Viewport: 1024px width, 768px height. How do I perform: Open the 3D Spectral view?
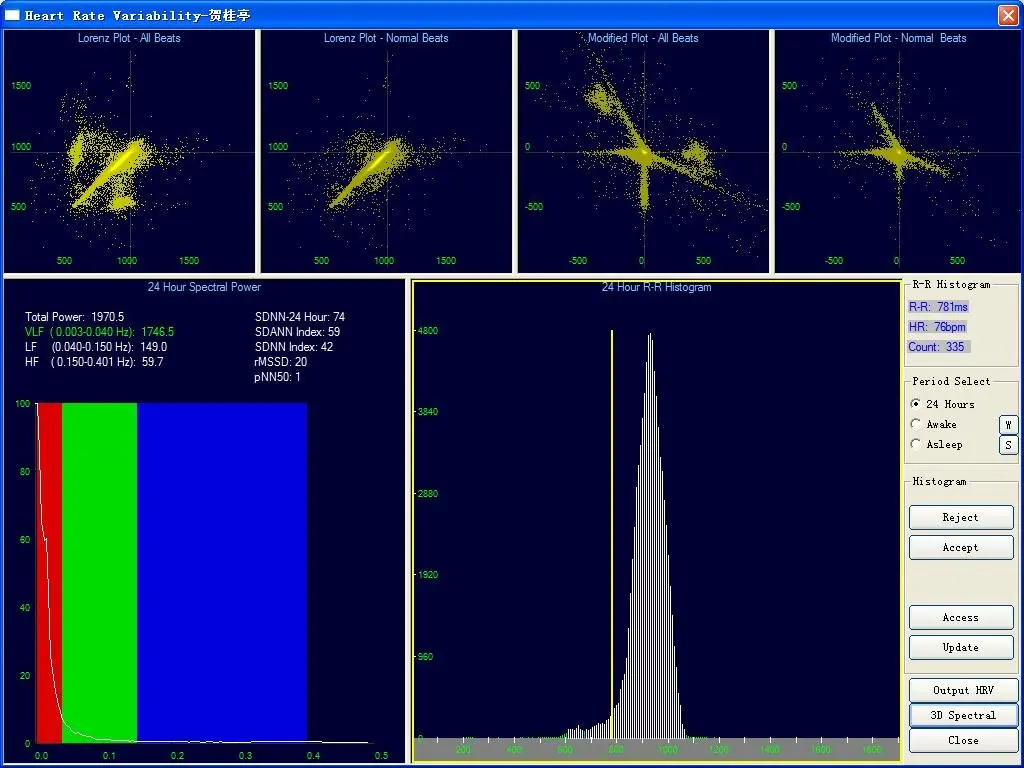pos(963,715)
